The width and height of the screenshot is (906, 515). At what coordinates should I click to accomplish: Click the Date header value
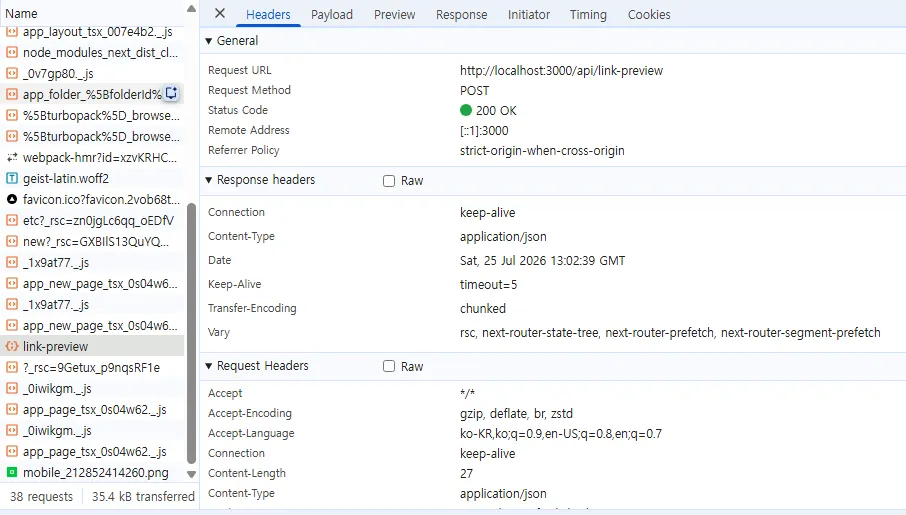click(542, 261)
